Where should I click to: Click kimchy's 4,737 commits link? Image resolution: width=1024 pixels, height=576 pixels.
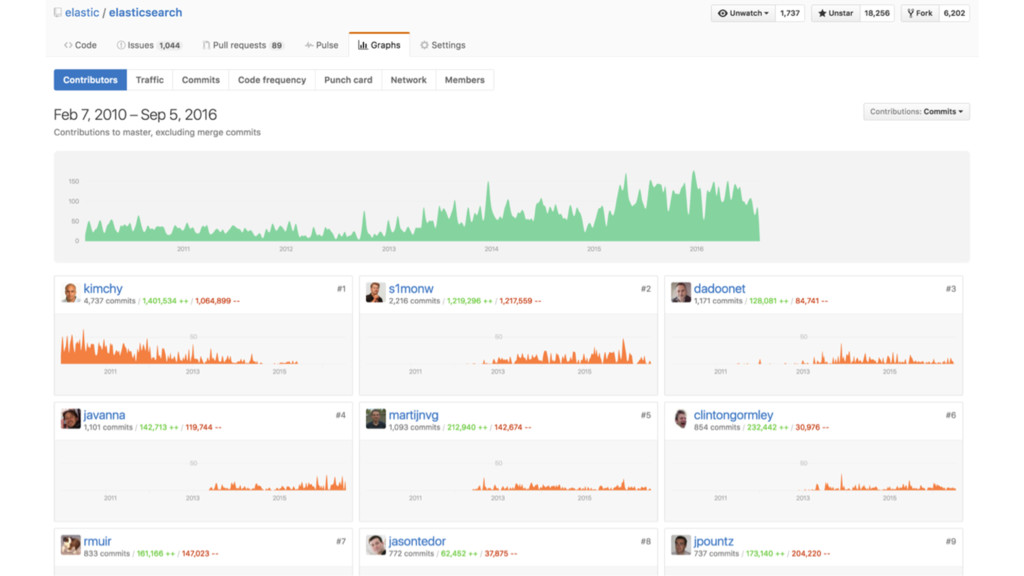pos(109,301)
